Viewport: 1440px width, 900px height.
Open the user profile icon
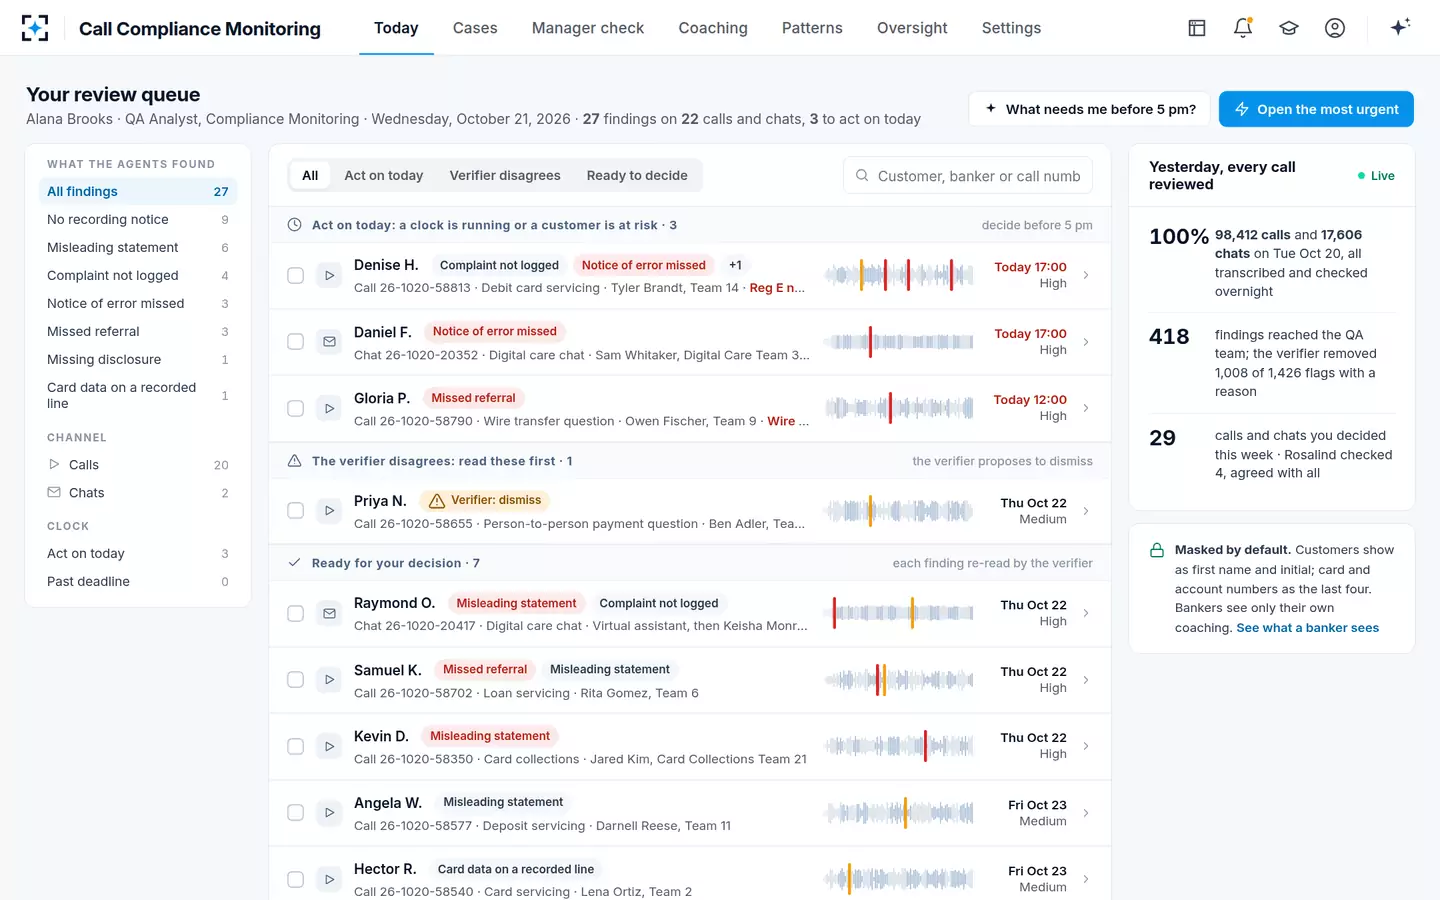pyautogui.click(x=1335, y=28)
